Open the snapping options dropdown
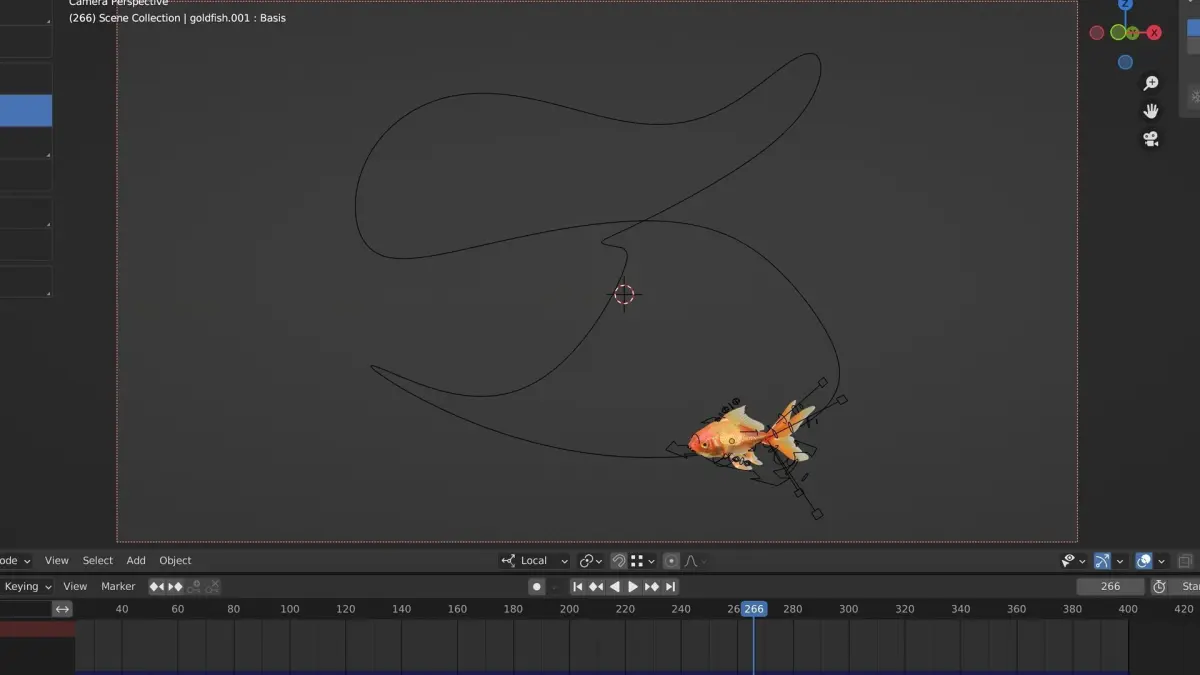Image resolution: width=1200 pixels, height=675 pixels. coord(642,561)
